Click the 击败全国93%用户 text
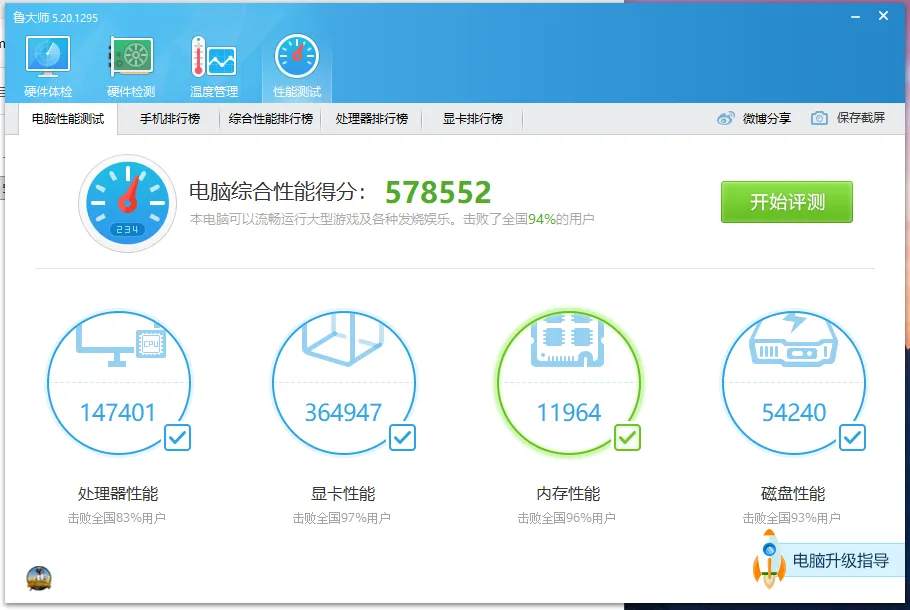 click(792, 518)
